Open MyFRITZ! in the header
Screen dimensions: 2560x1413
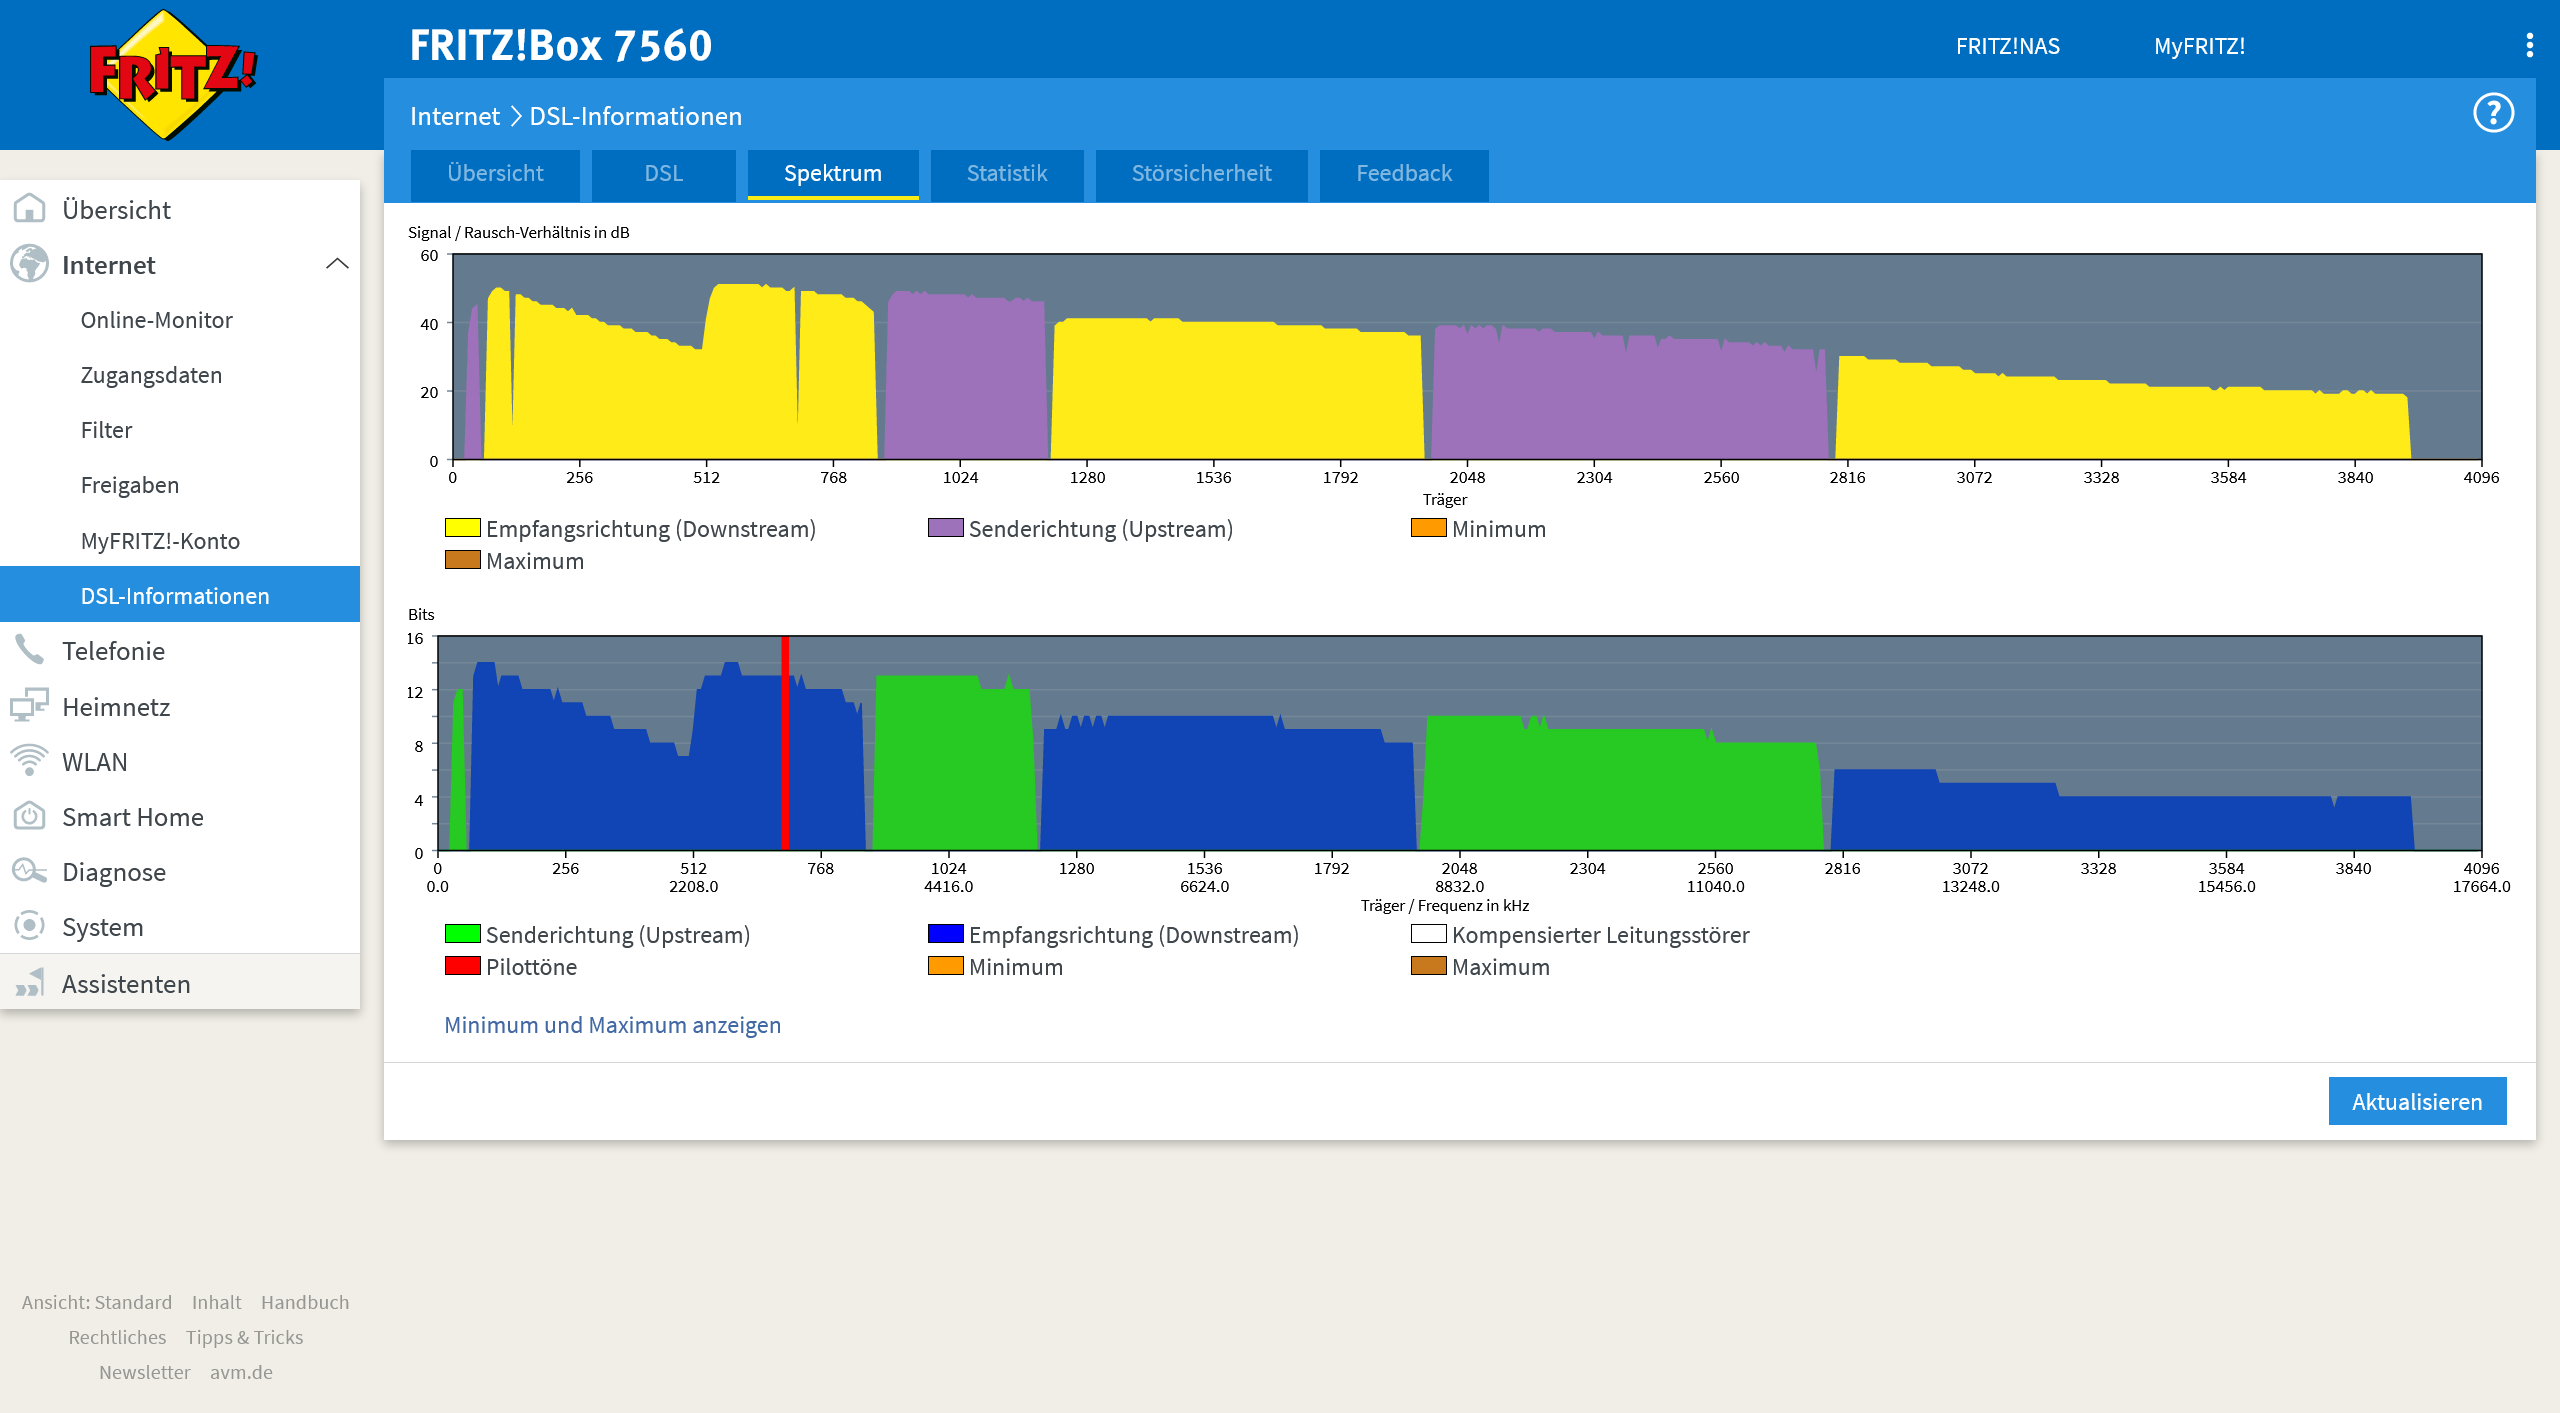[2199, 46]
